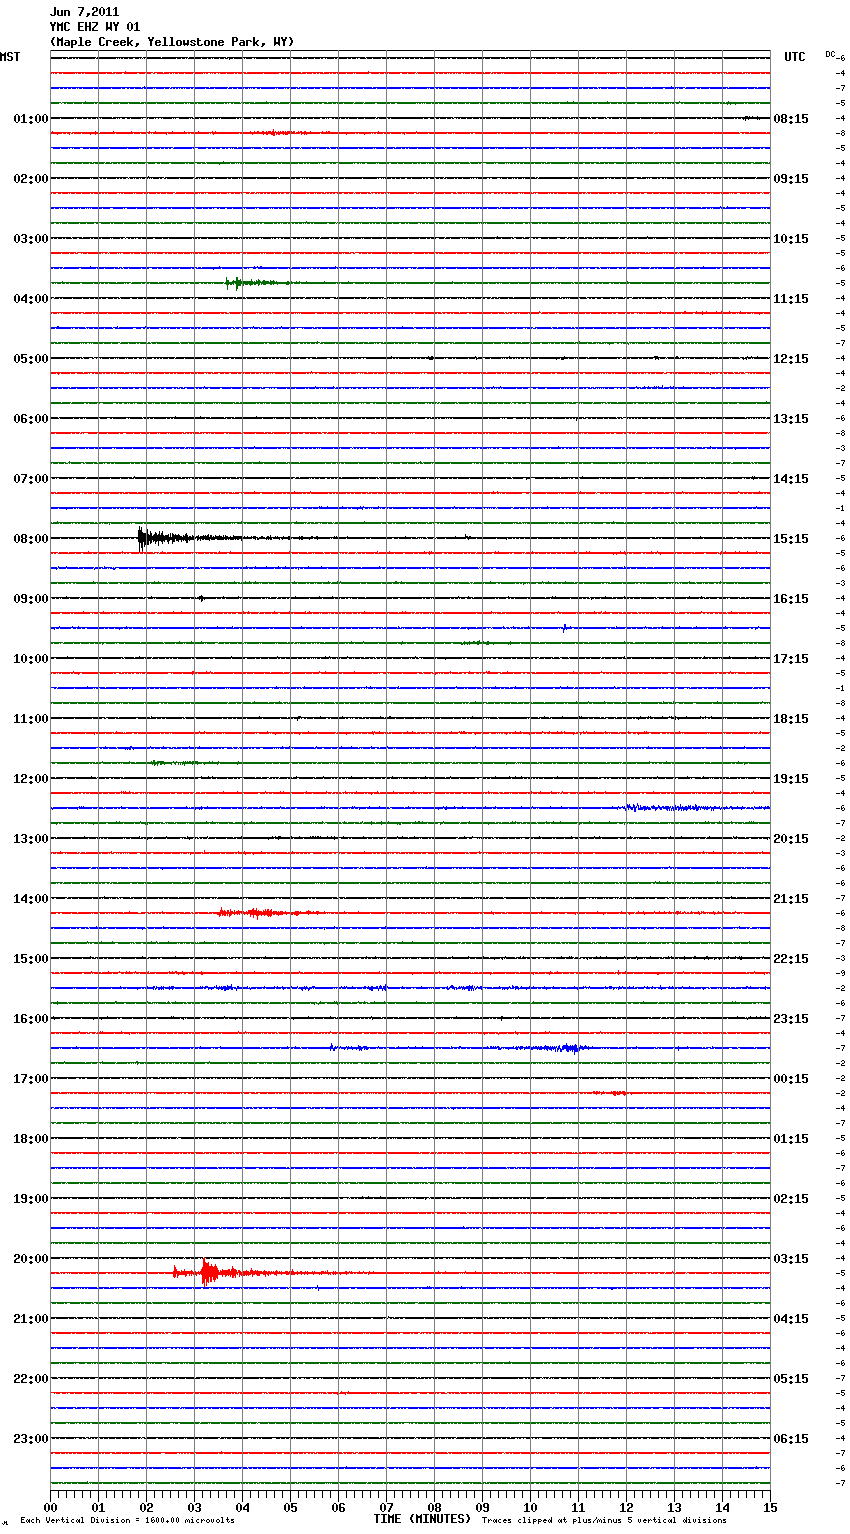Click the blue burst near minute 11 below the 16:00 trace

click(565, 1048)
